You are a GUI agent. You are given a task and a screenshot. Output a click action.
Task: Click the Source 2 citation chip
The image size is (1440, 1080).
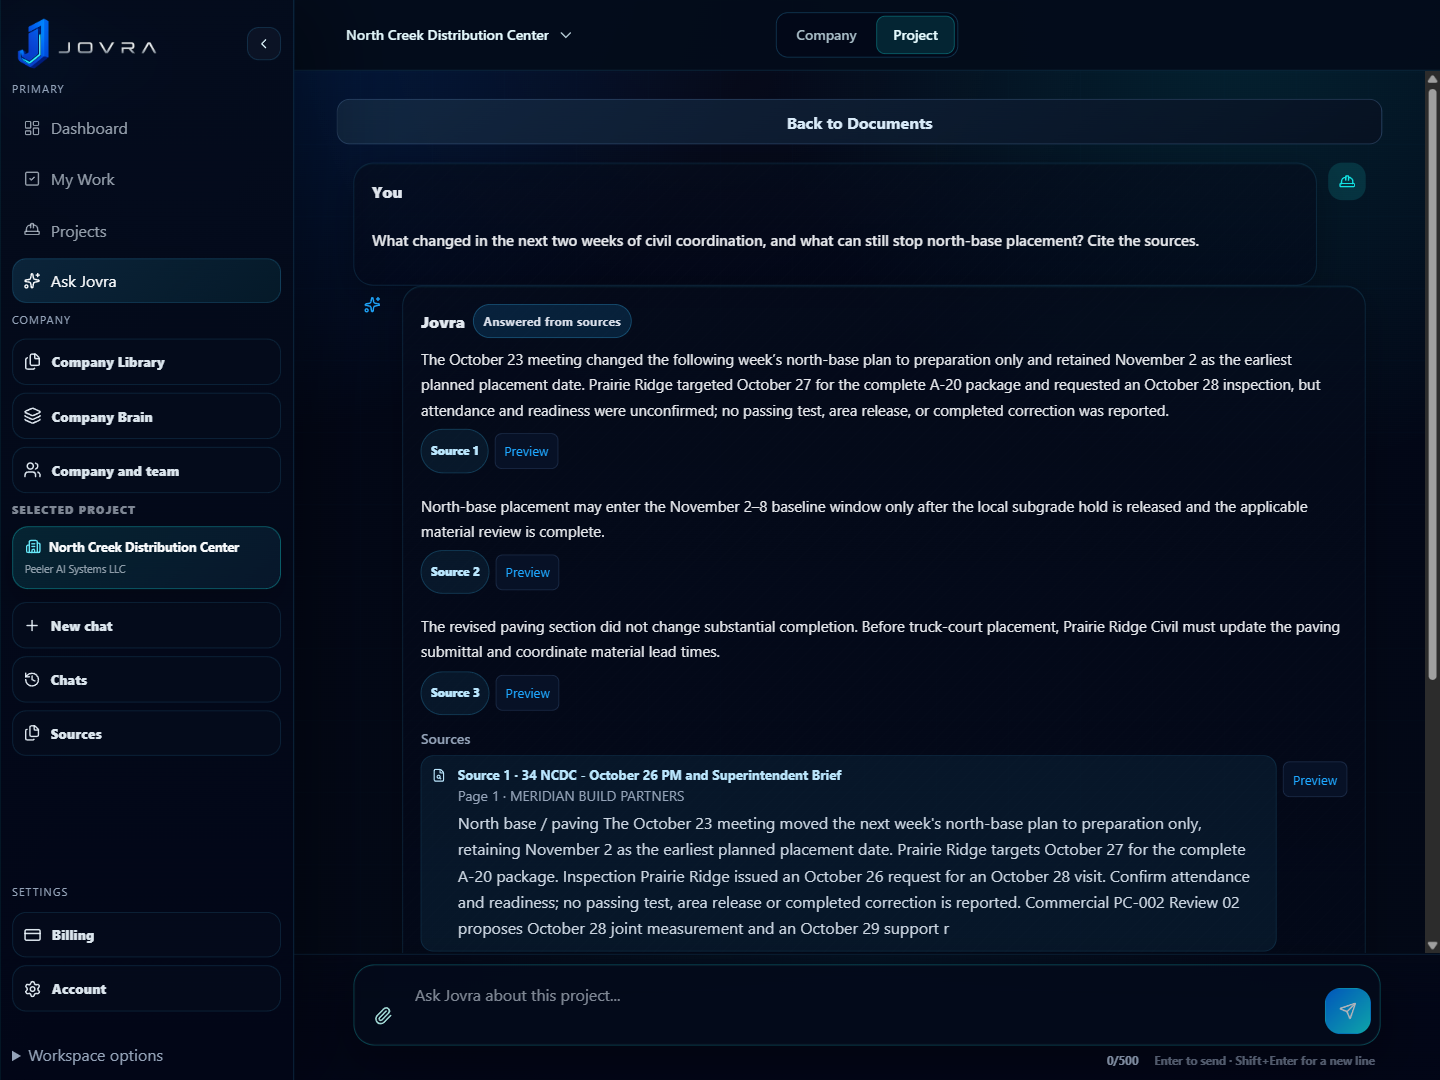click(455, 572)
